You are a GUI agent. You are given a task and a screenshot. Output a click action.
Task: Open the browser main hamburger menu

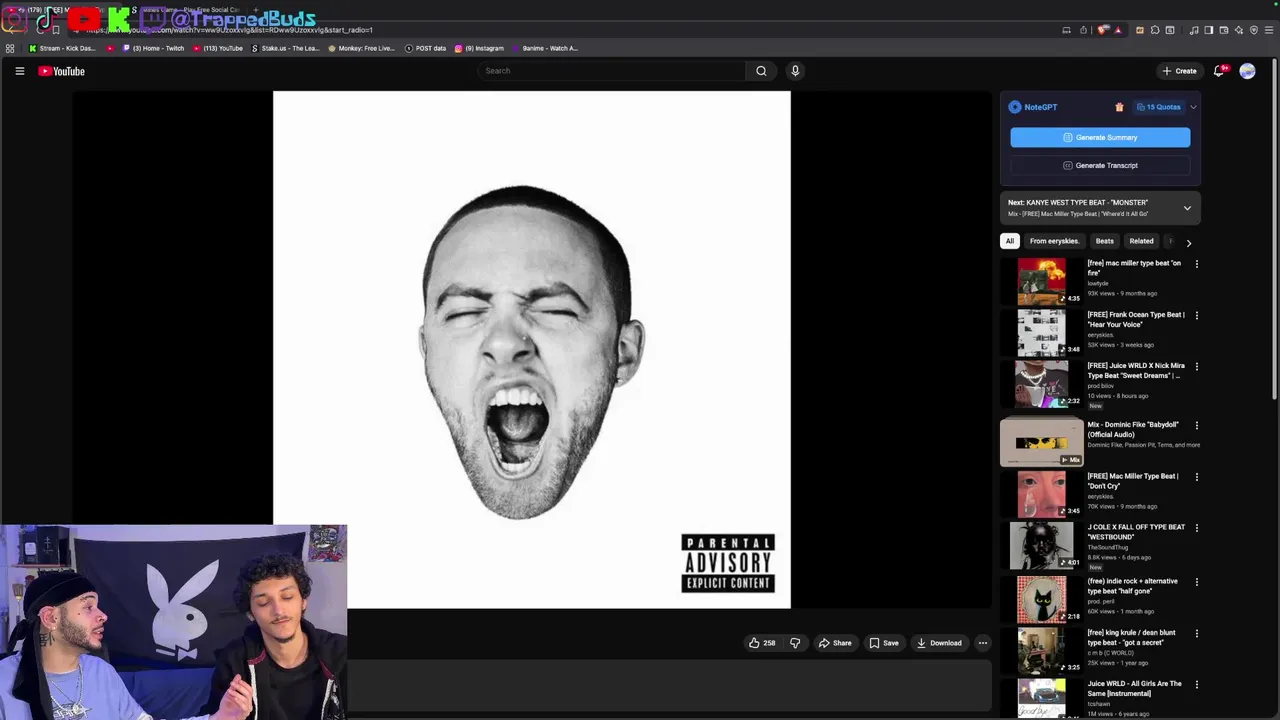point(1269,30)
